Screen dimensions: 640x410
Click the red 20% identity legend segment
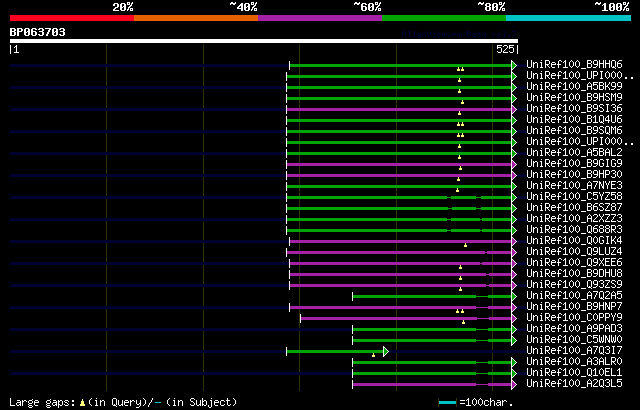tap(72, 18)
